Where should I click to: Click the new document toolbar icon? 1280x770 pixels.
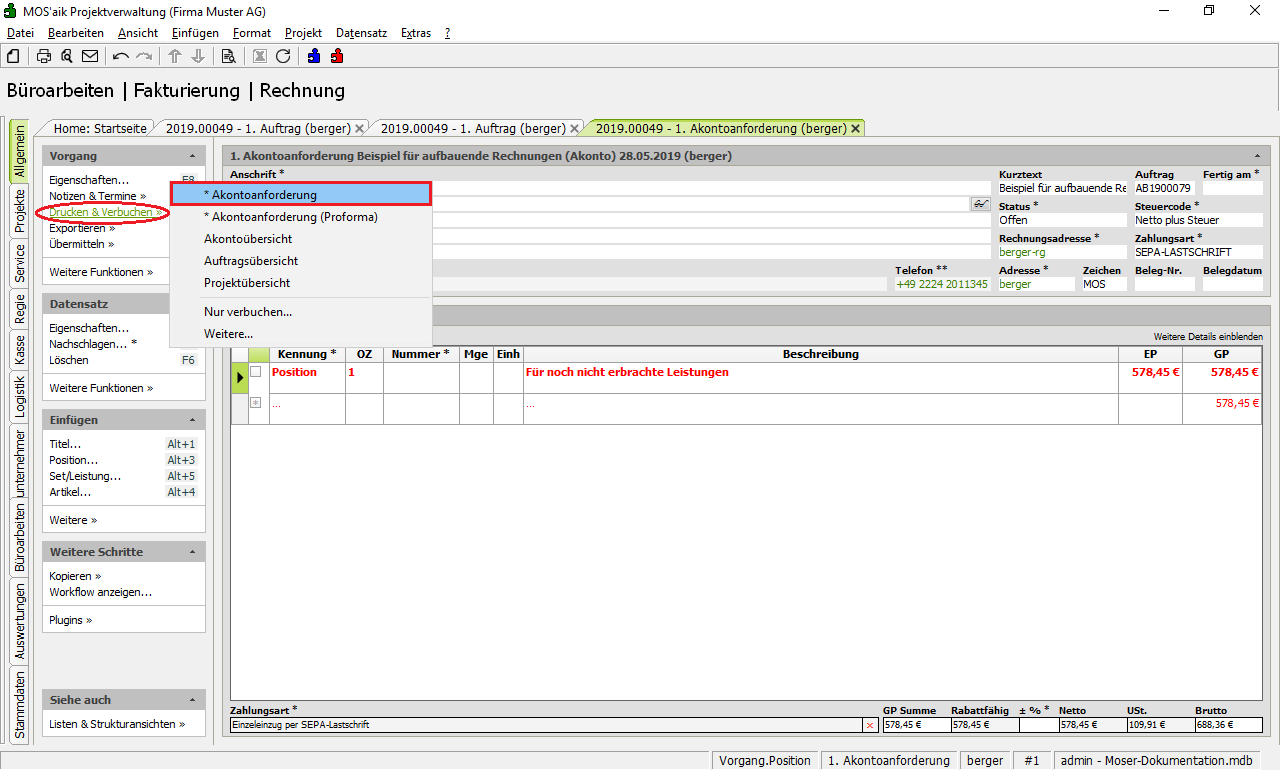click(x=14, y=56)
